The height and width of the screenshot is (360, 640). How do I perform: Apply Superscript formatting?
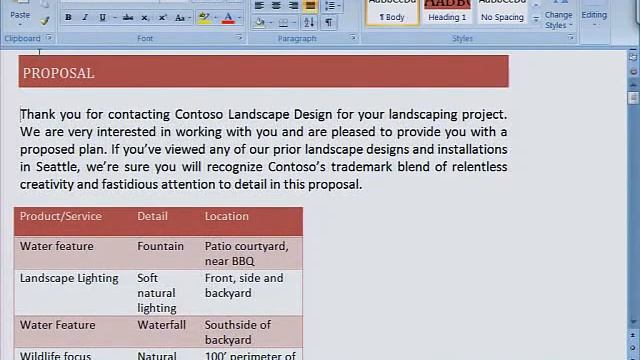(162, 18)
